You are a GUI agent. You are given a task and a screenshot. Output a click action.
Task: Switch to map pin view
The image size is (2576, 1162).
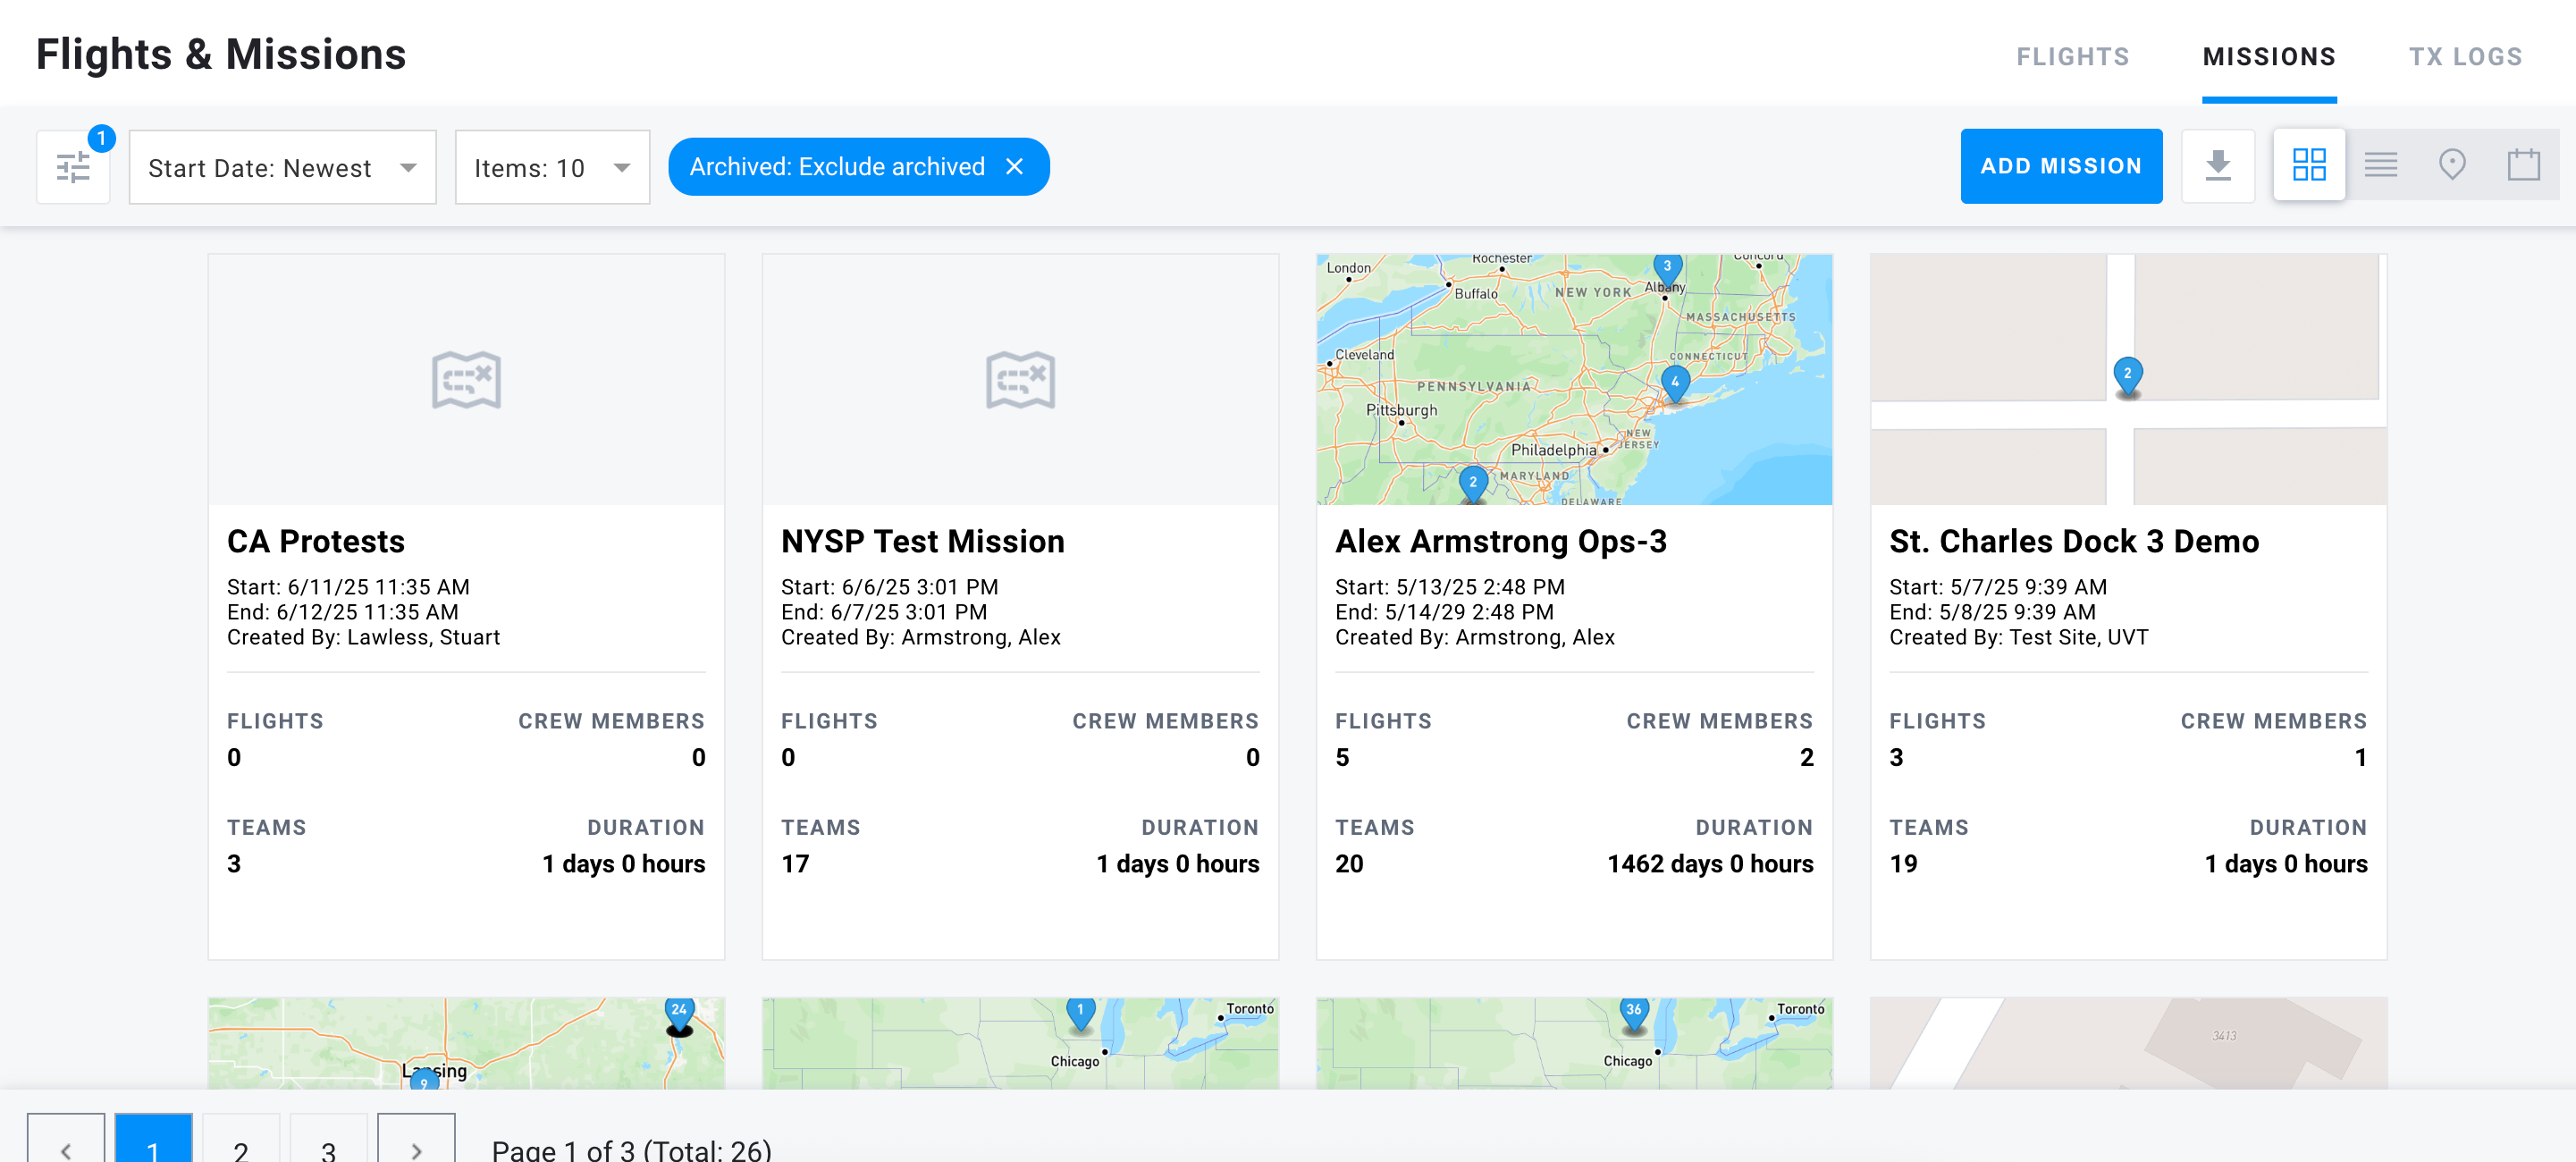pos(2452,165)
